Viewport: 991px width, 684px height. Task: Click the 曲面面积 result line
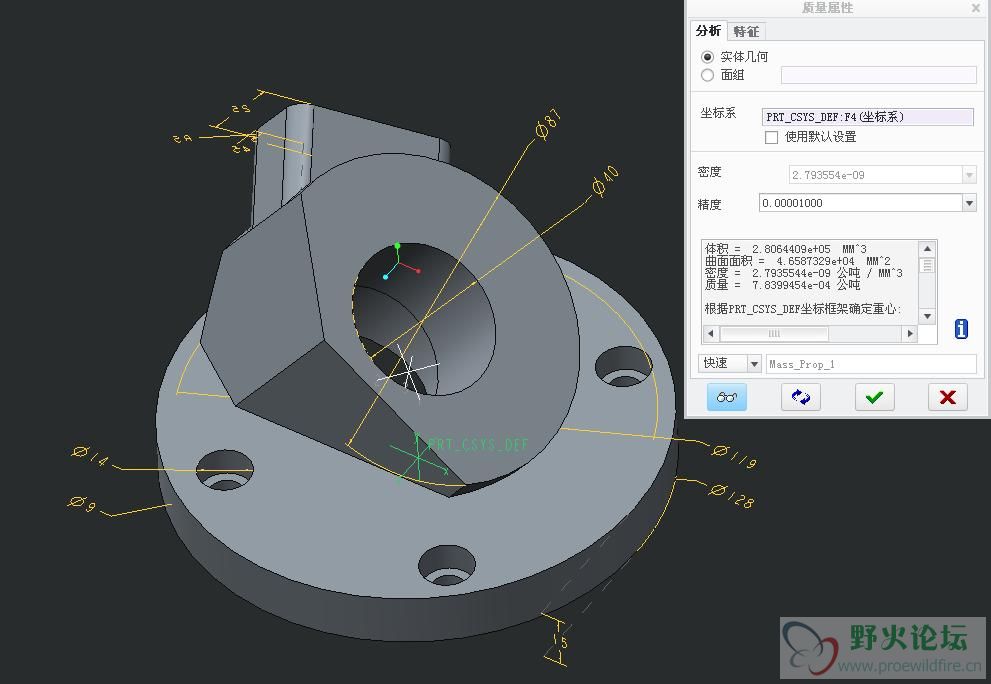(798, 261)
